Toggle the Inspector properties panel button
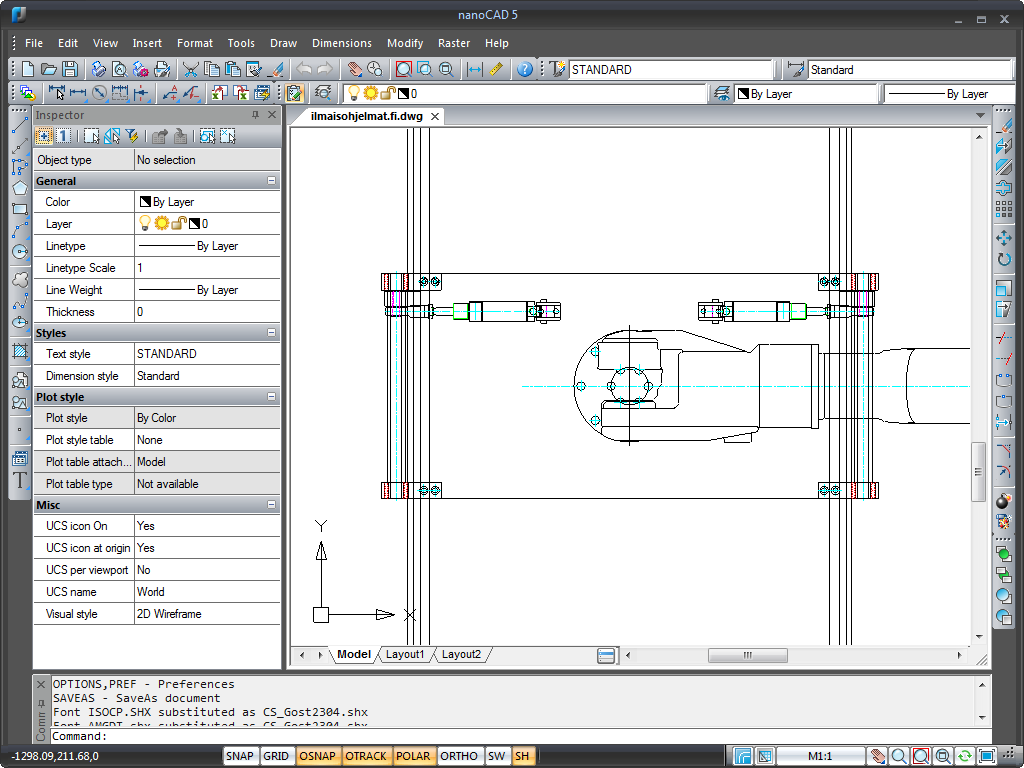This screenshot has height=768, width=1024. 294,93
